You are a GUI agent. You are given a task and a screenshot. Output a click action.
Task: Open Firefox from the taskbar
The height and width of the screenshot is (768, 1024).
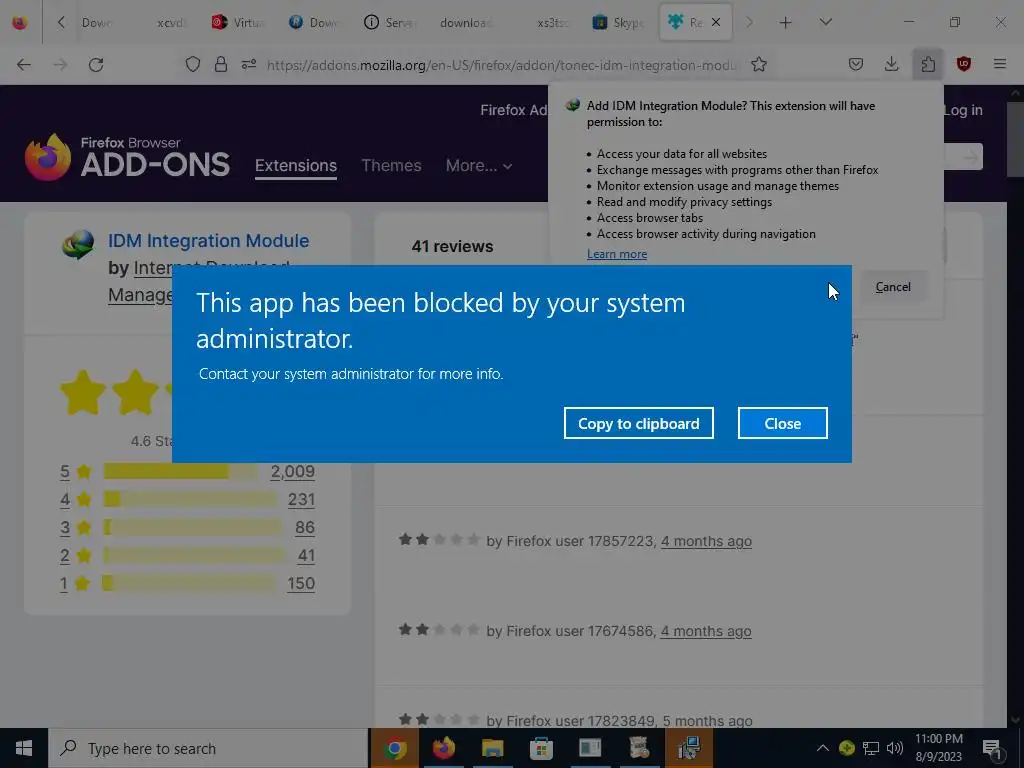[x=443, y=748]
